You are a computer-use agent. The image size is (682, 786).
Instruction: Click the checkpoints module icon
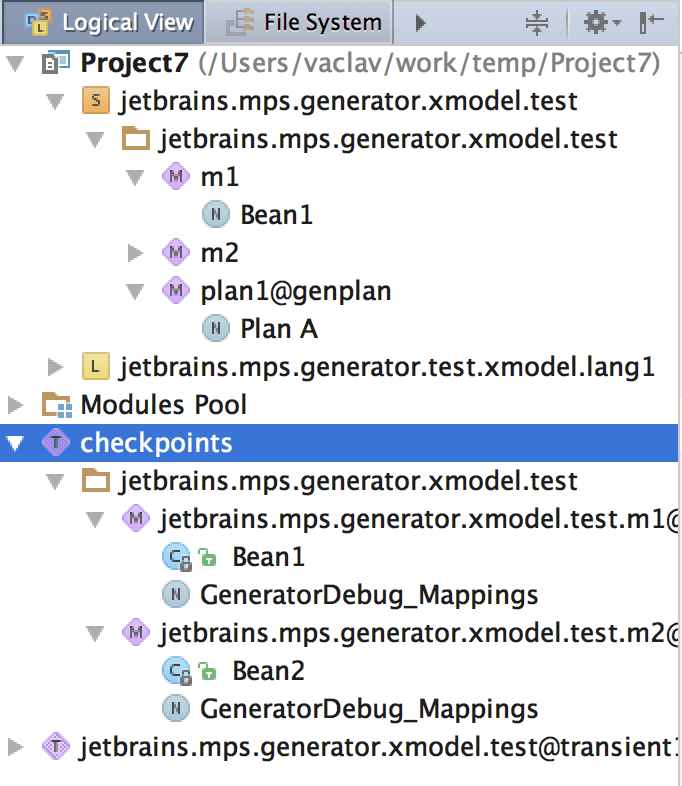56,443
